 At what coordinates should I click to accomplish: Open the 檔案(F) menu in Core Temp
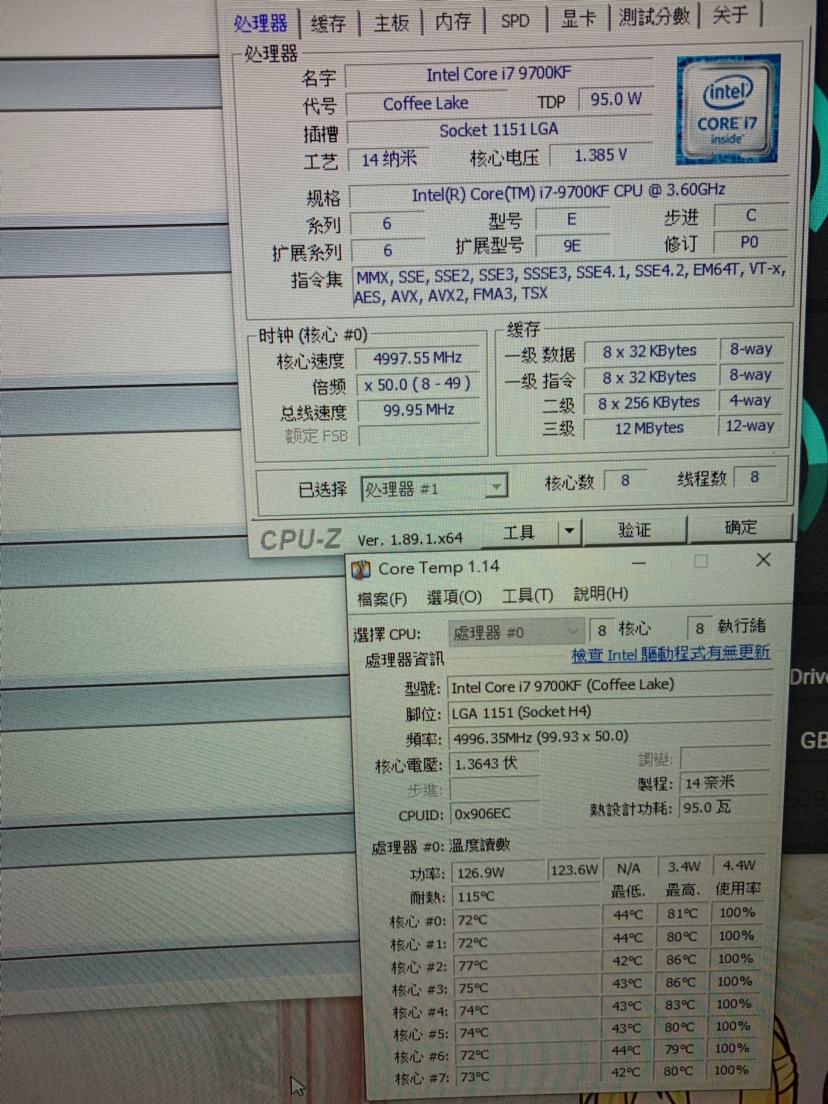382,598
